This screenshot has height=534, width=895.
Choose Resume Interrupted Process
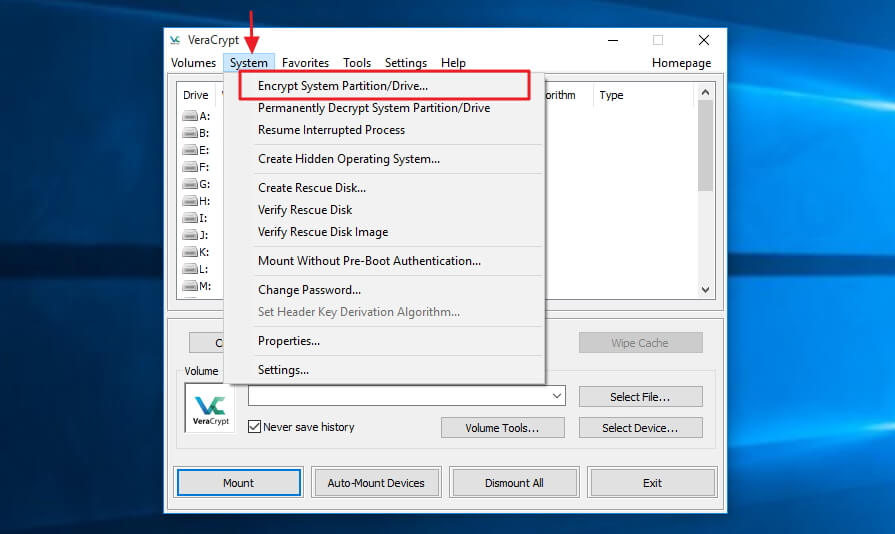[x=385, y=130]
